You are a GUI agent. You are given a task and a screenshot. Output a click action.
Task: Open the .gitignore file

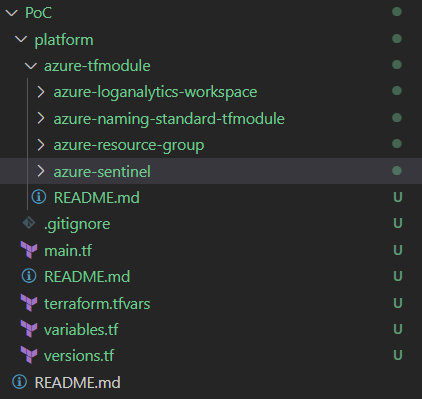[x=77, y=224]
